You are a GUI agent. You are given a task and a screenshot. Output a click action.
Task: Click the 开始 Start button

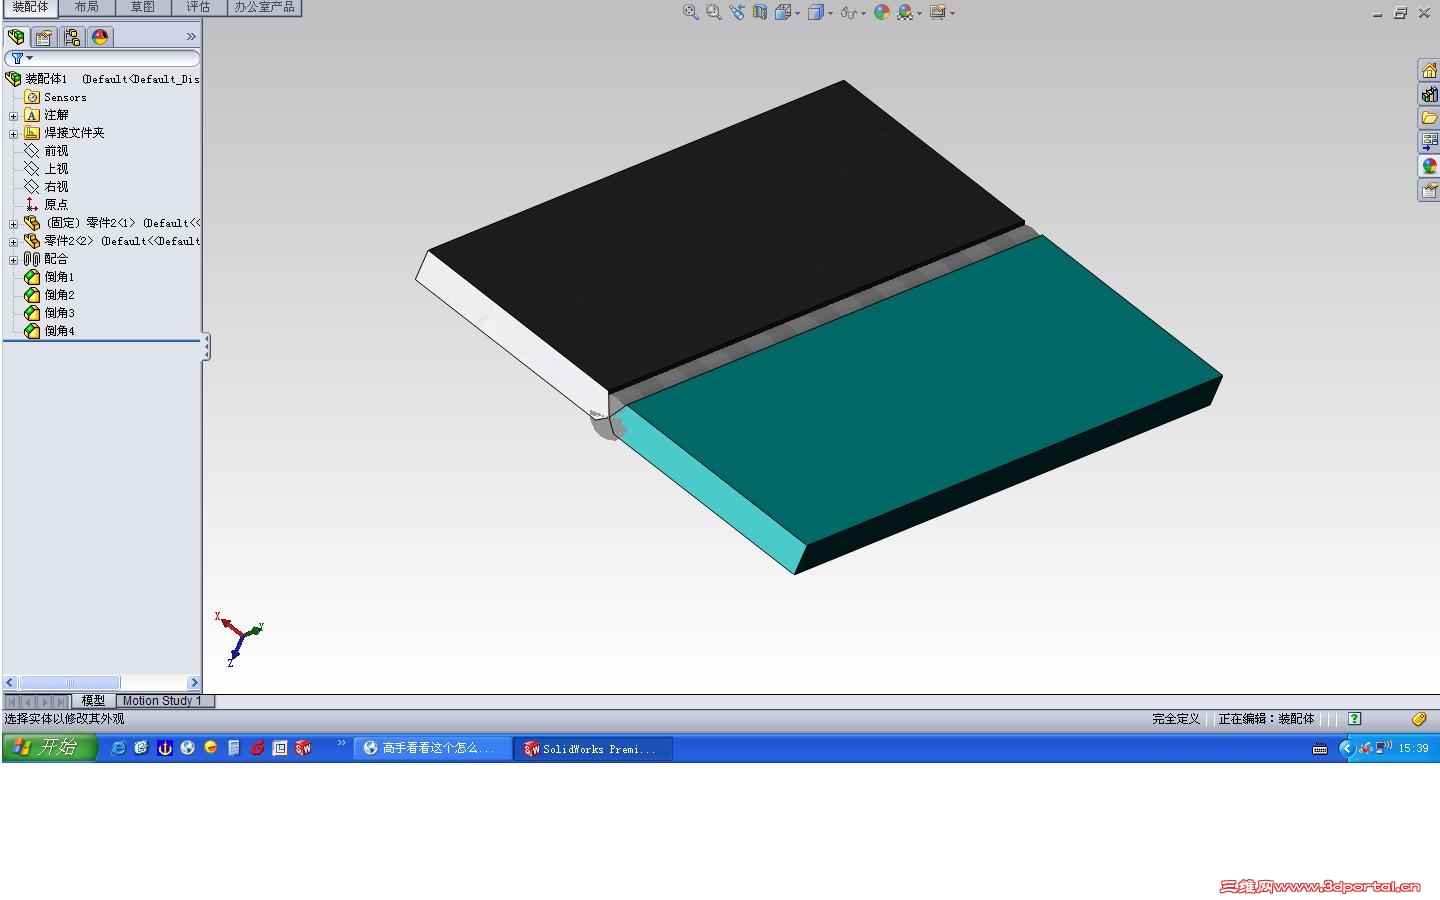(49, 747)
